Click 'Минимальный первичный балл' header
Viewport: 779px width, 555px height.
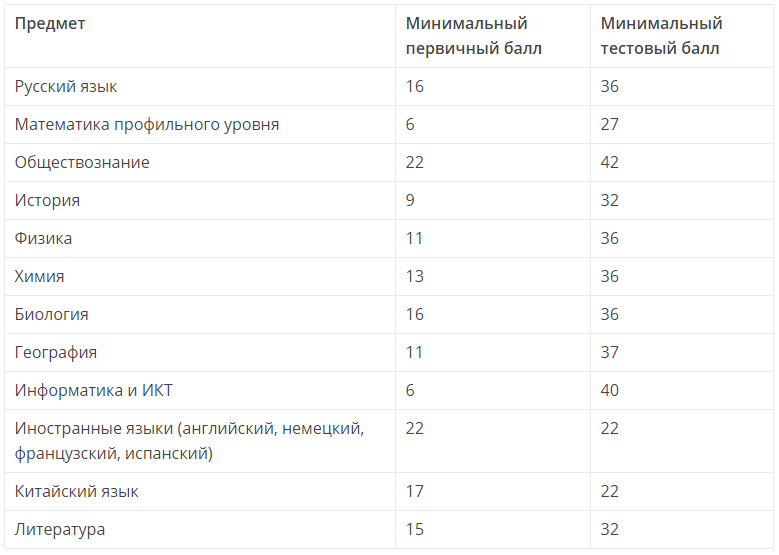473,36
